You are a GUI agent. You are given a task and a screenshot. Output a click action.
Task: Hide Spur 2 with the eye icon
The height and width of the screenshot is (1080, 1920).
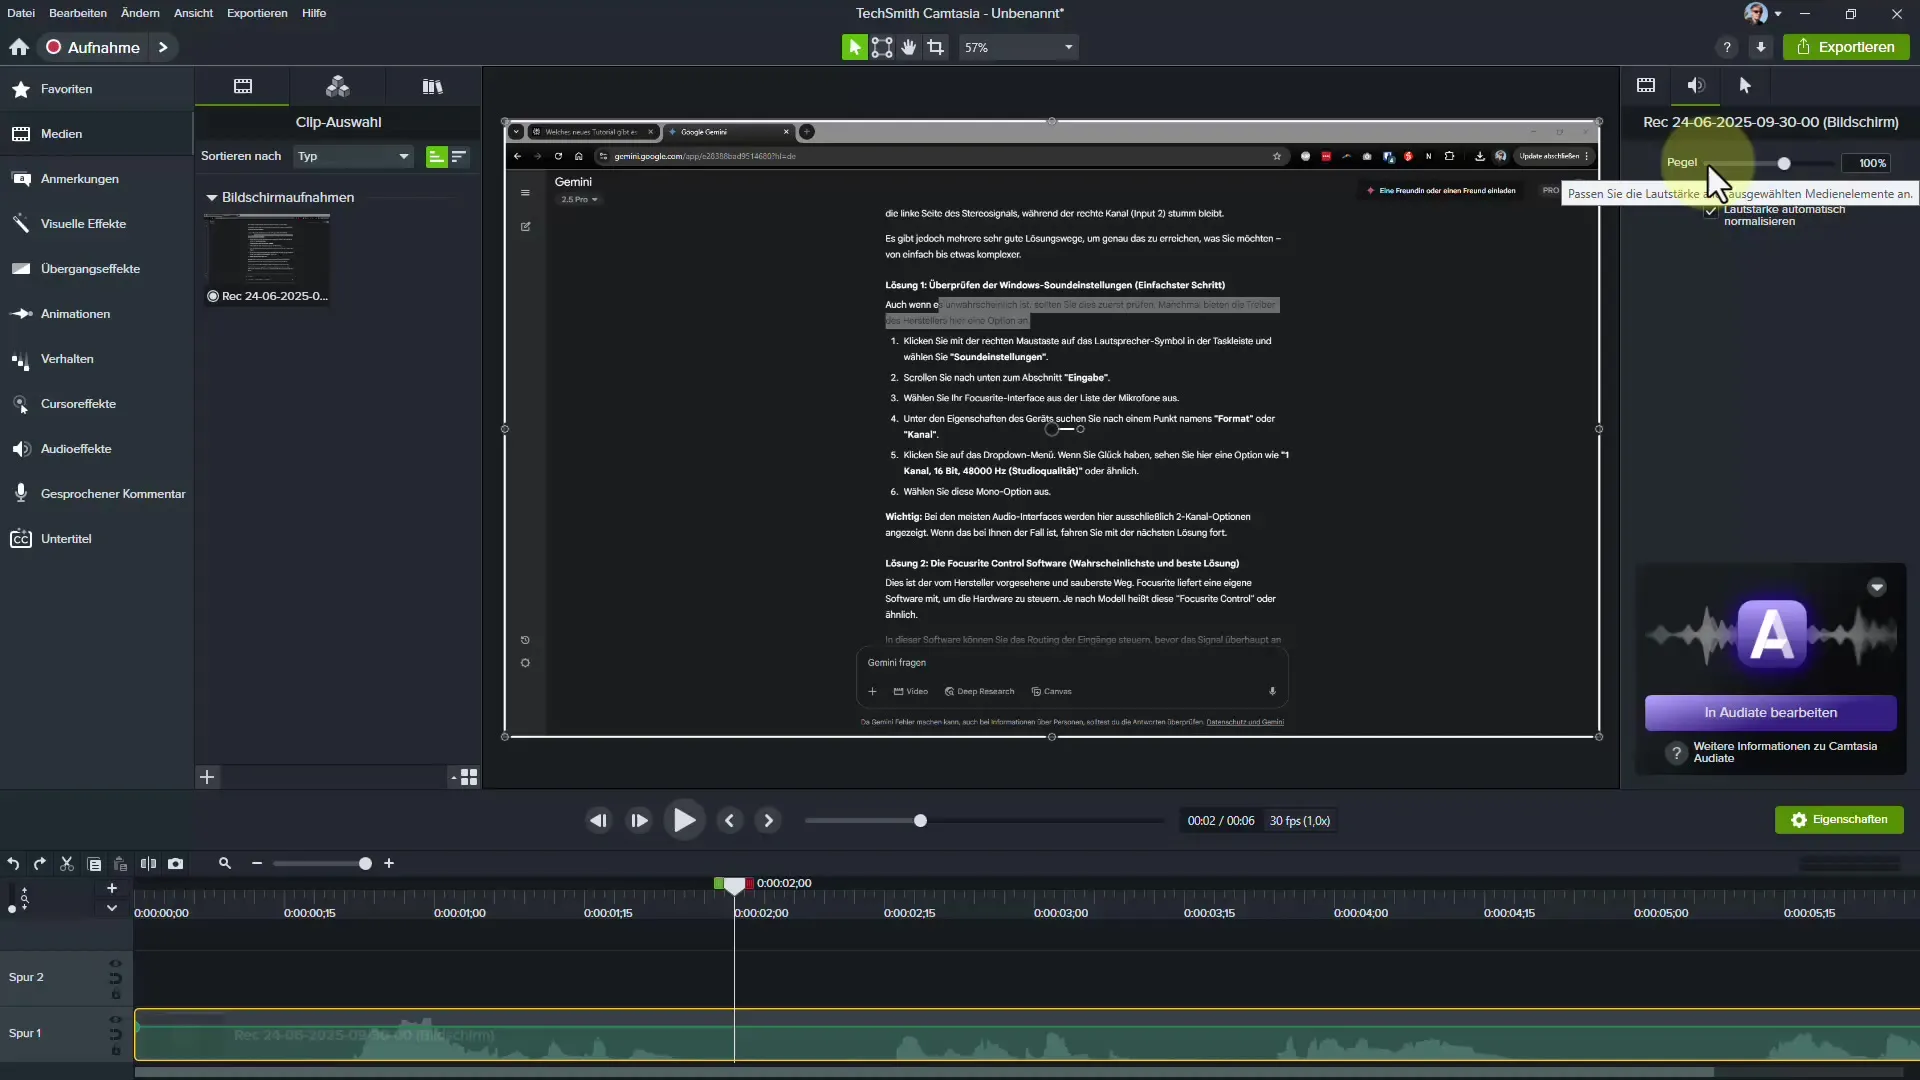coord(115,964)
